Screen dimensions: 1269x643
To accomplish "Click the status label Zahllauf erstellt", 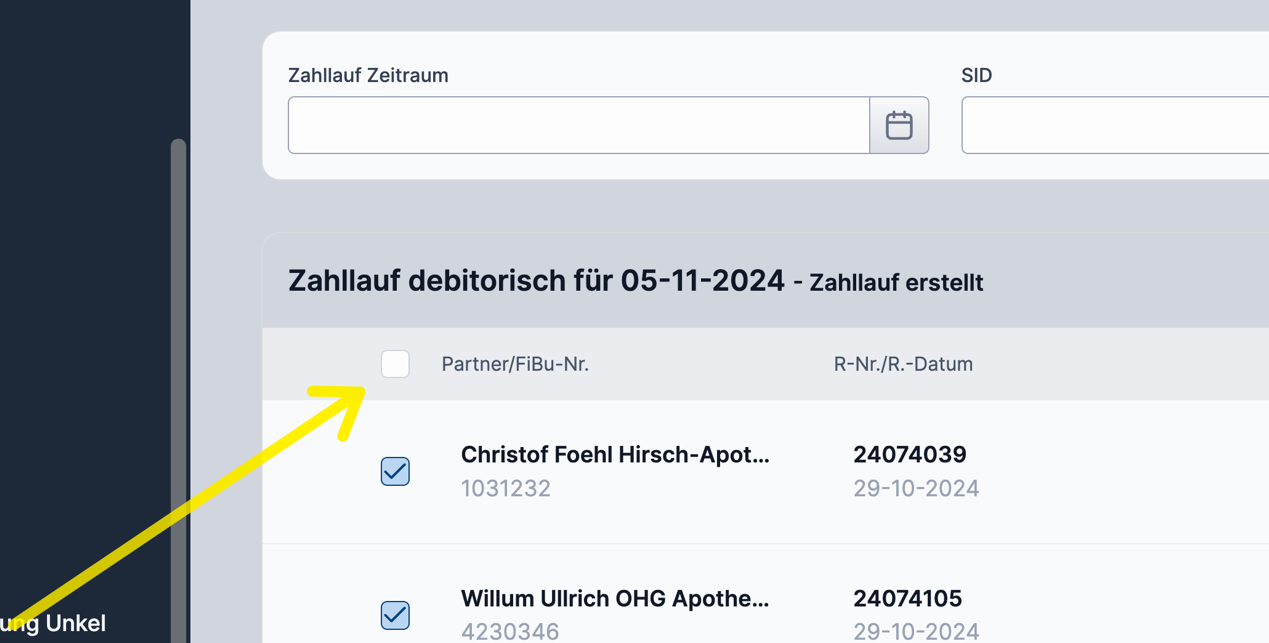I will pyautogui.click(x=894, y=283).
